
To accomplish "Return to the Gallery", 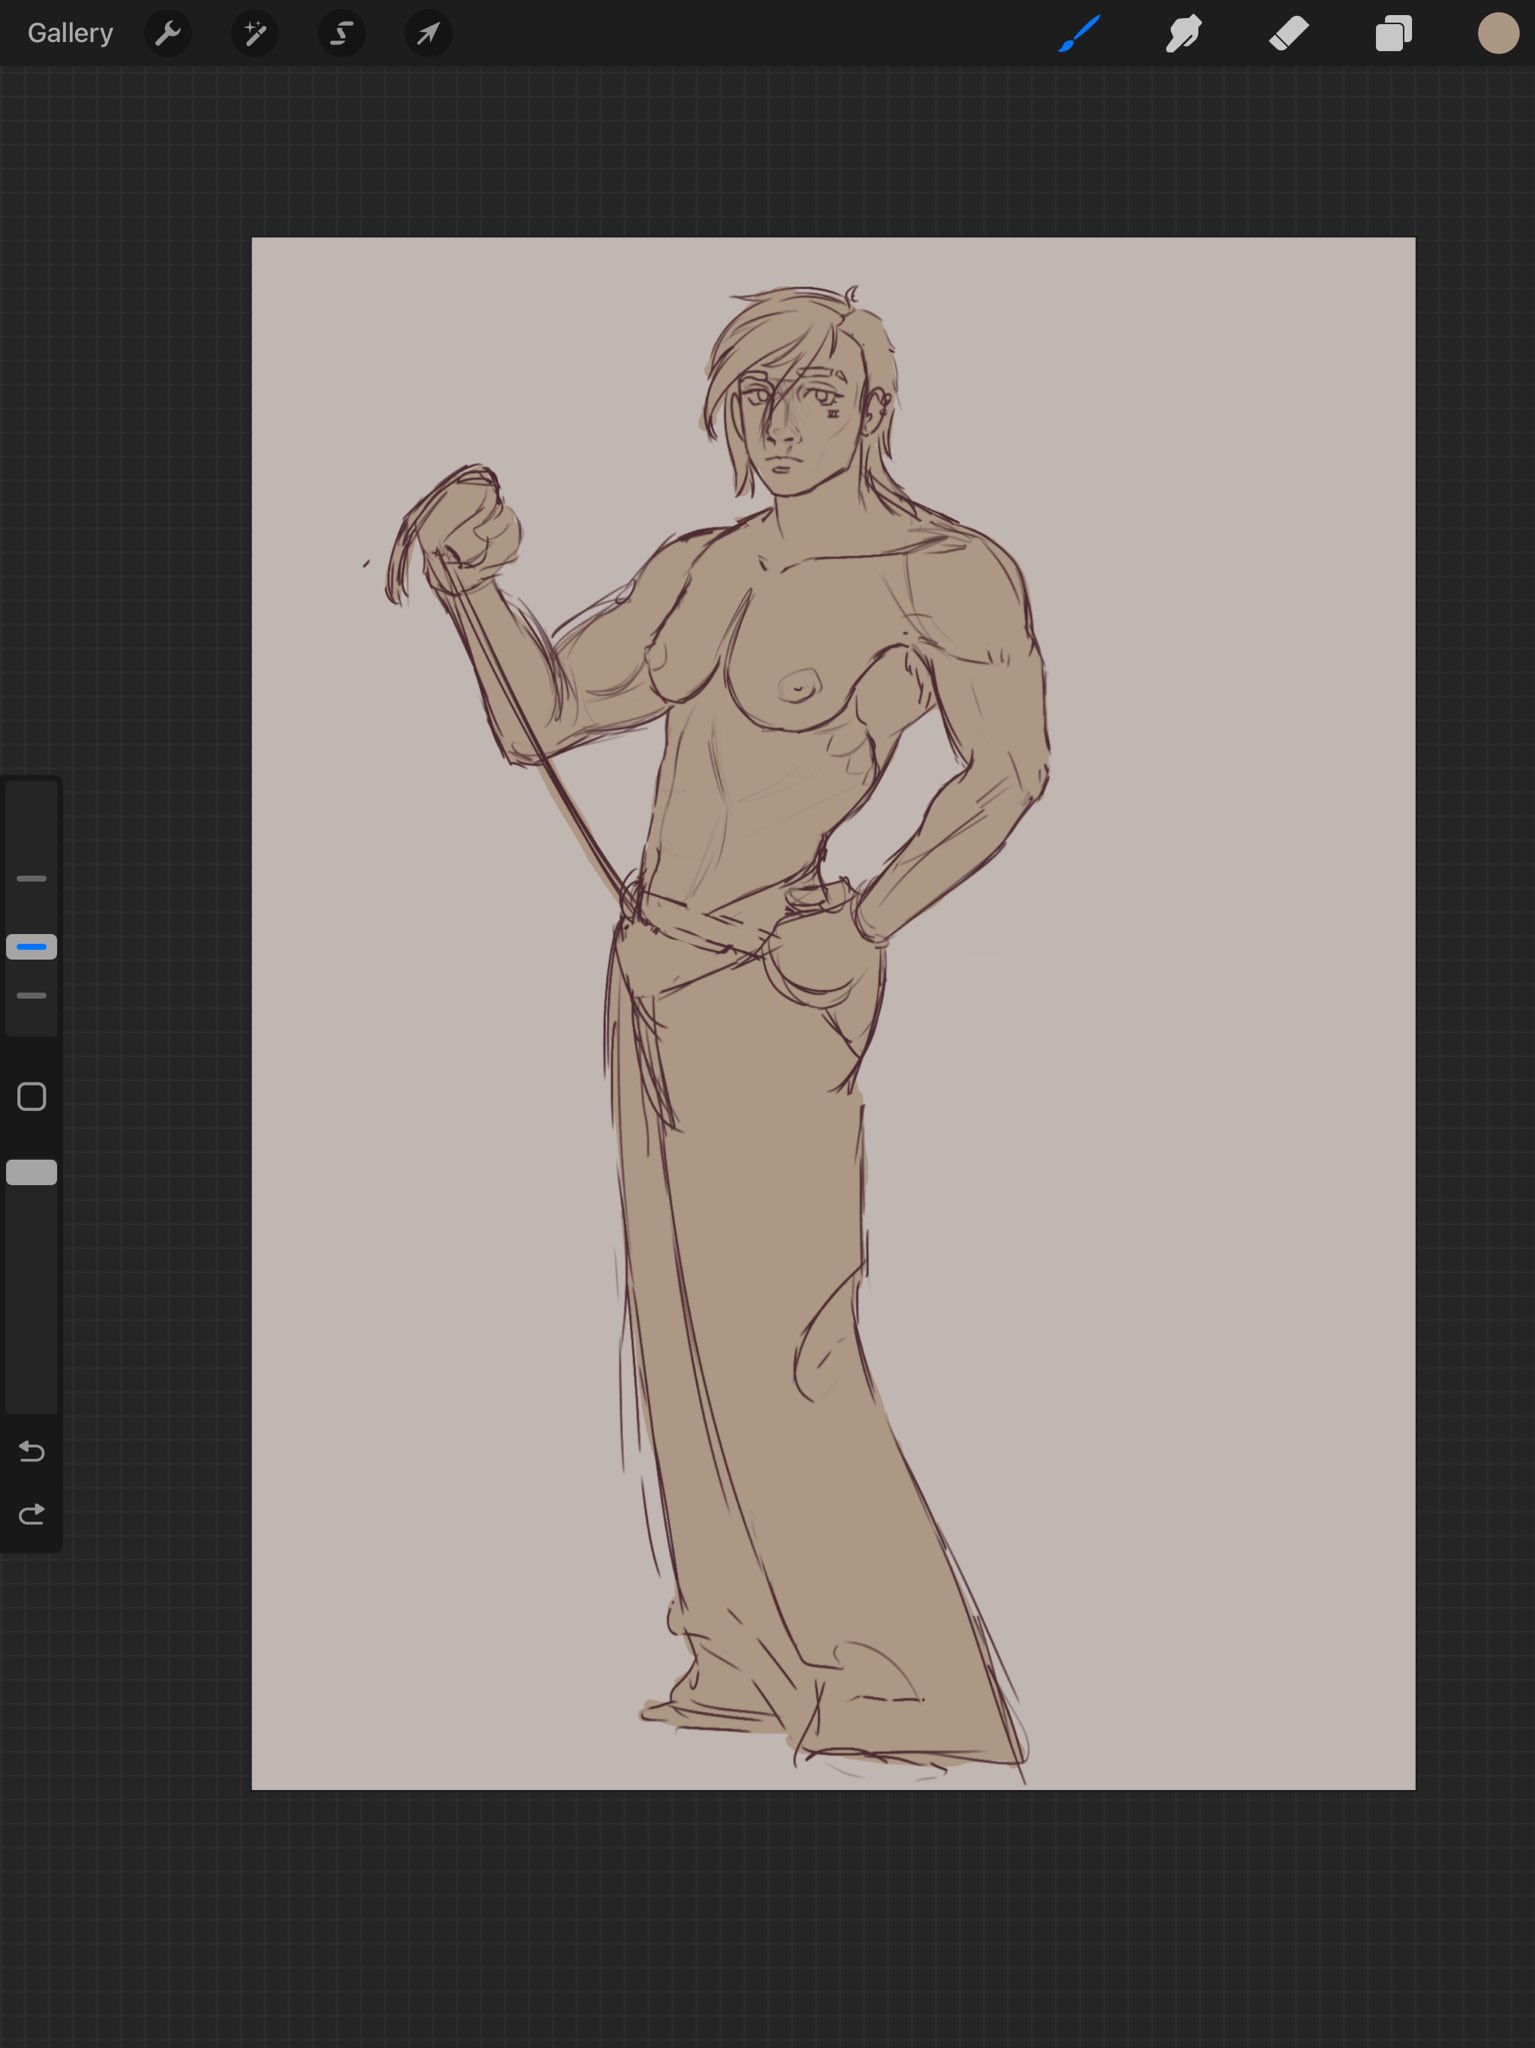I will pyautogui.click(x=70, y=33).
